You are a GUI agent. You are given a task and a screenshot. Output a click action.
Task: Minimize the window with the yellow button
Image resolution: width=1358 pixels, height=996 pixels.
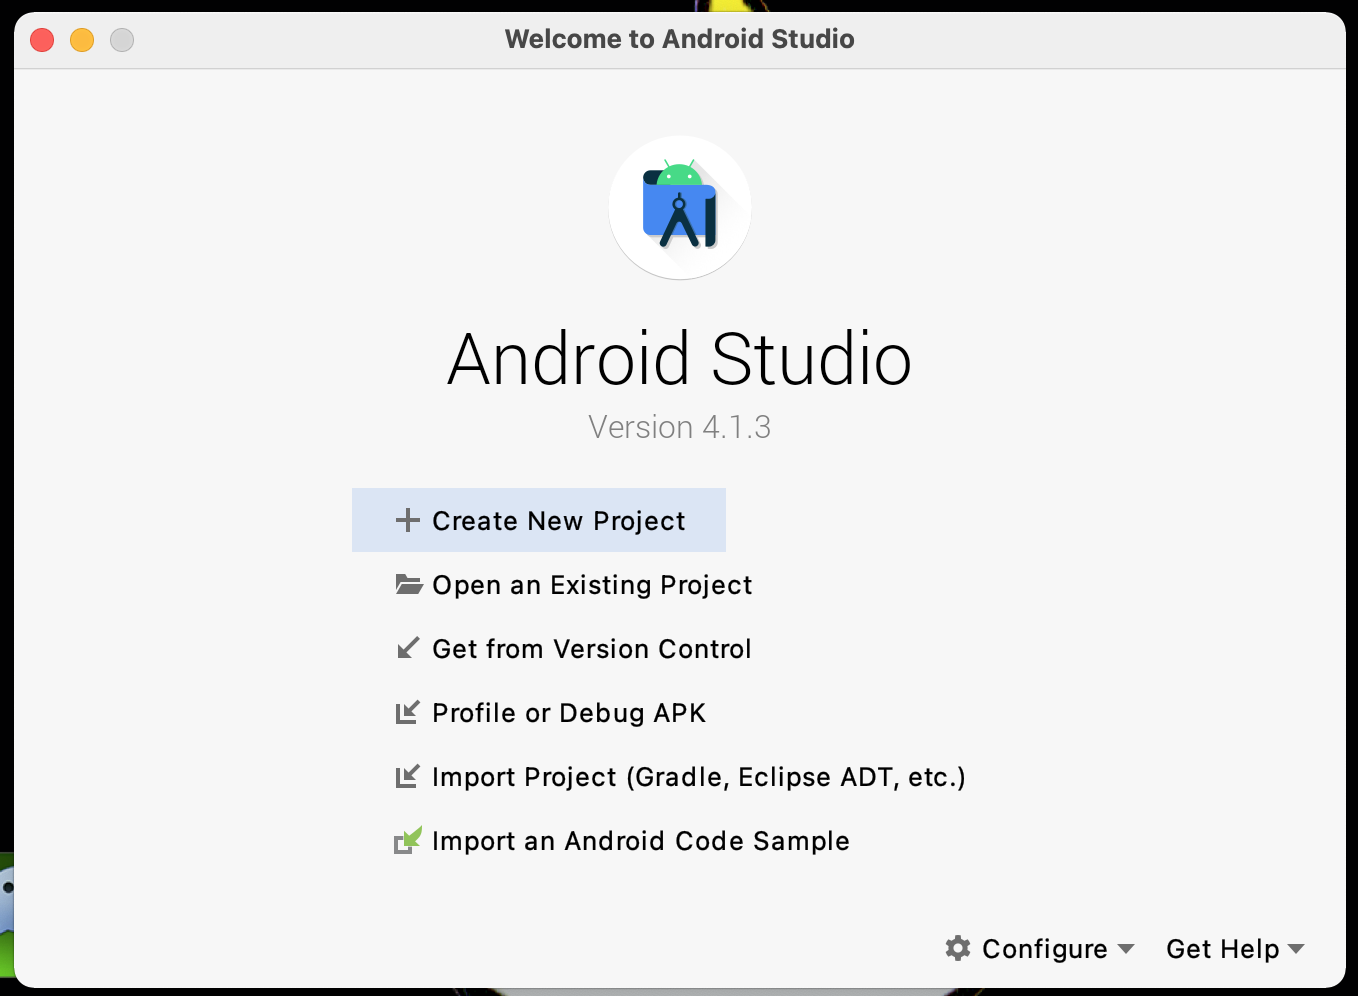82,40
